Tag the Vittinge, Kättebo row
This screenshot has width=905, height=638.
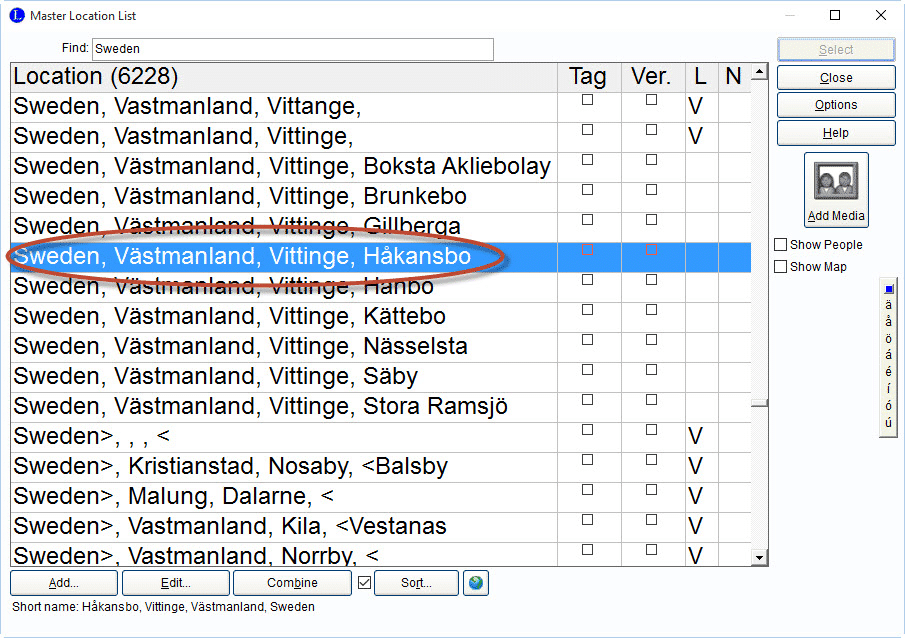[588, 310]
